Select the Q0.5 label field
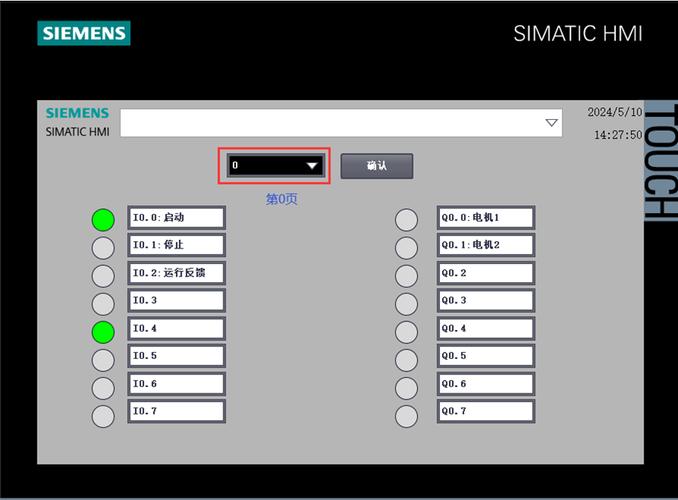The width and height of the screenshot is (678, 500). pos(486,356)
